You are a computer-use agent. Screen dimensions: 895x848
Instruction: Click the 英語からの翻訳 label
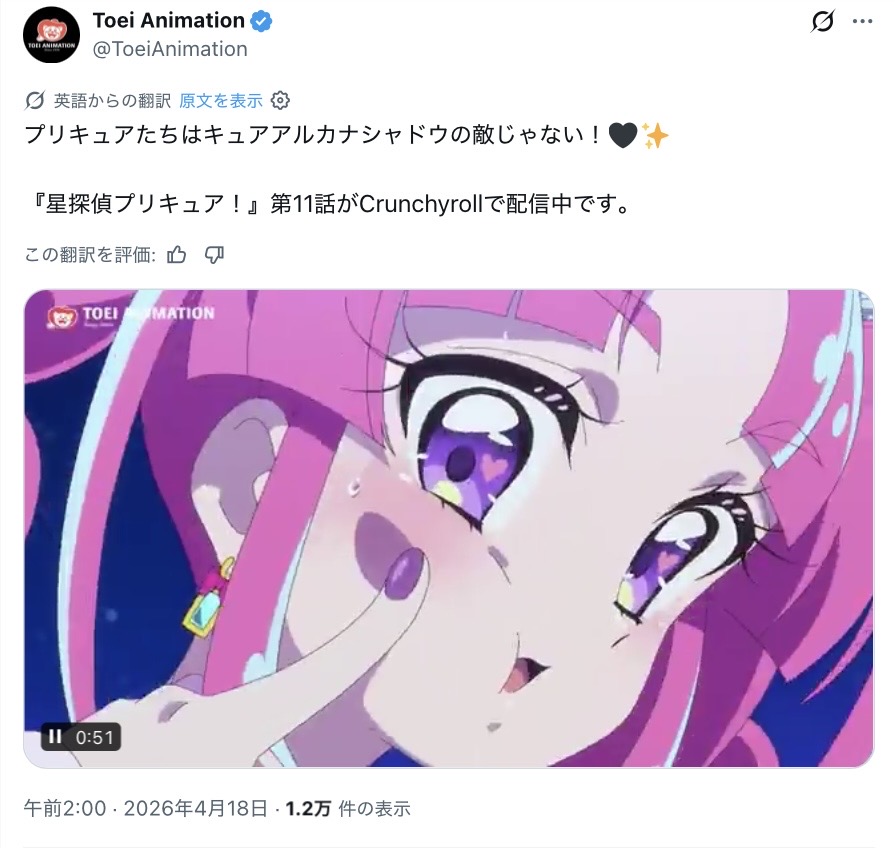112,101
